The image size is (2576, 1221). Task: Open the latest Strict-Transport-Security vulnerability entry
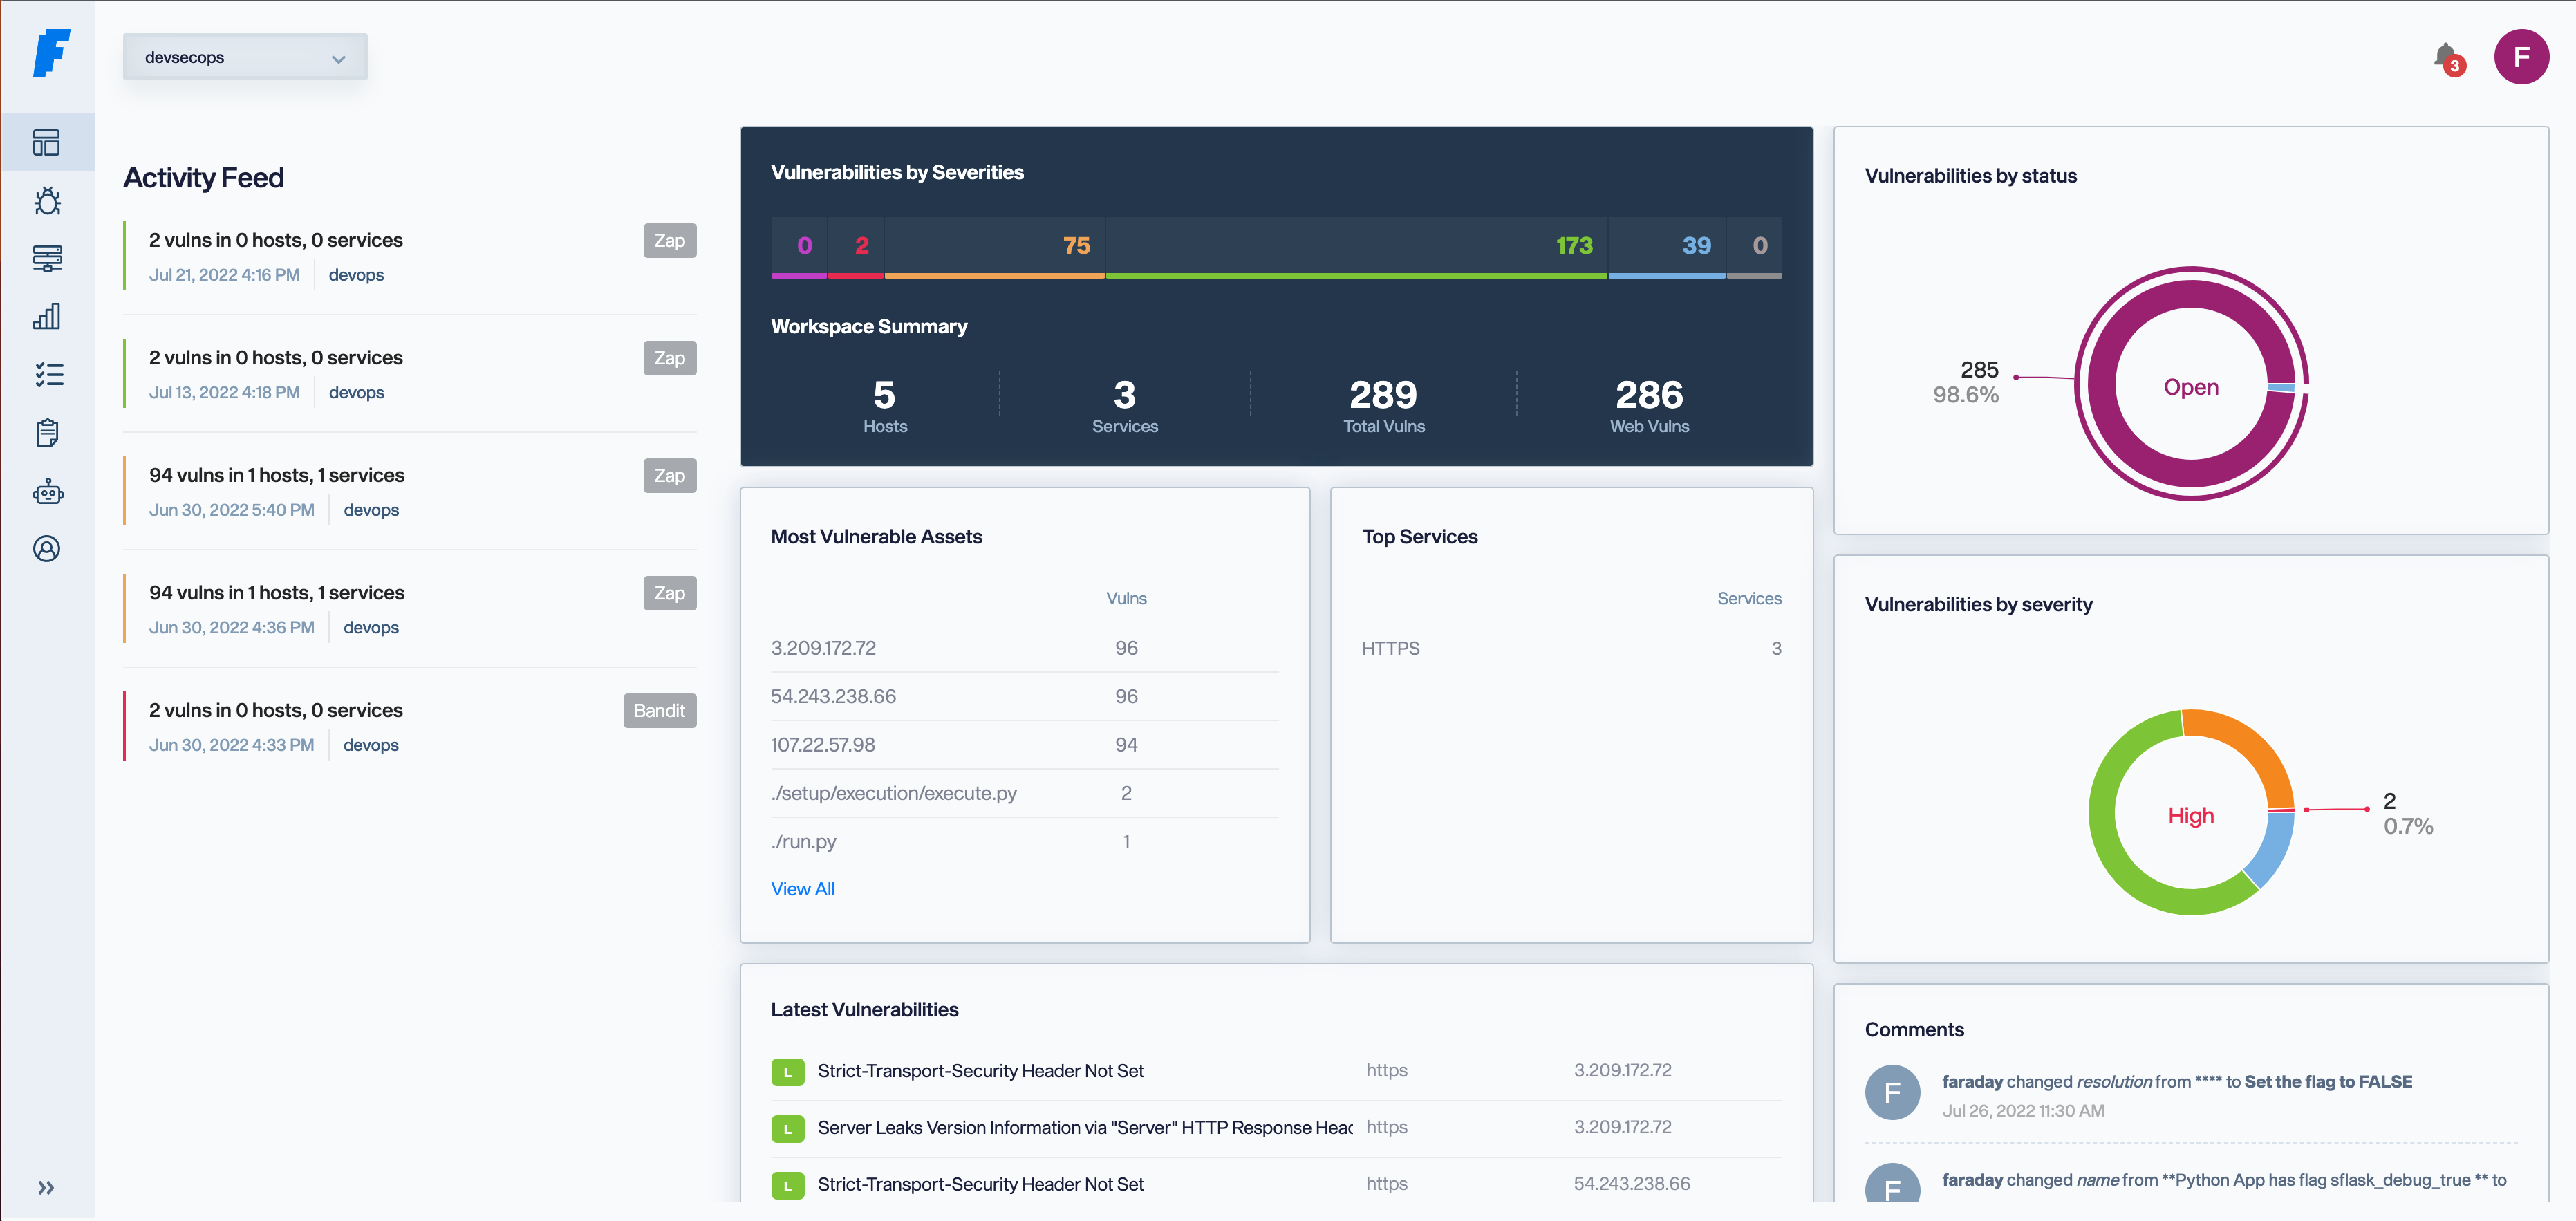click(981, 1070)
